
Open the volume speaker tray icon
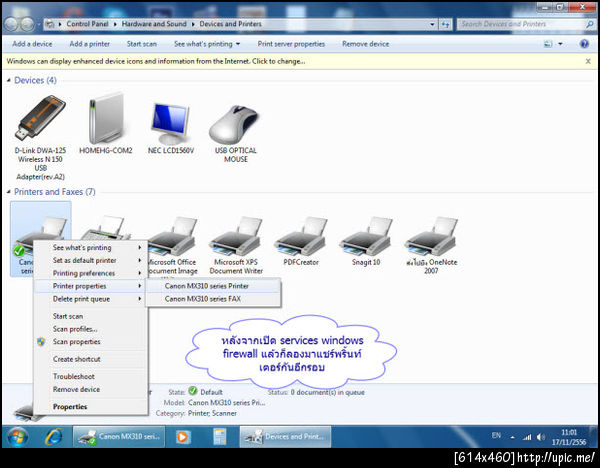tap(540, 437)
